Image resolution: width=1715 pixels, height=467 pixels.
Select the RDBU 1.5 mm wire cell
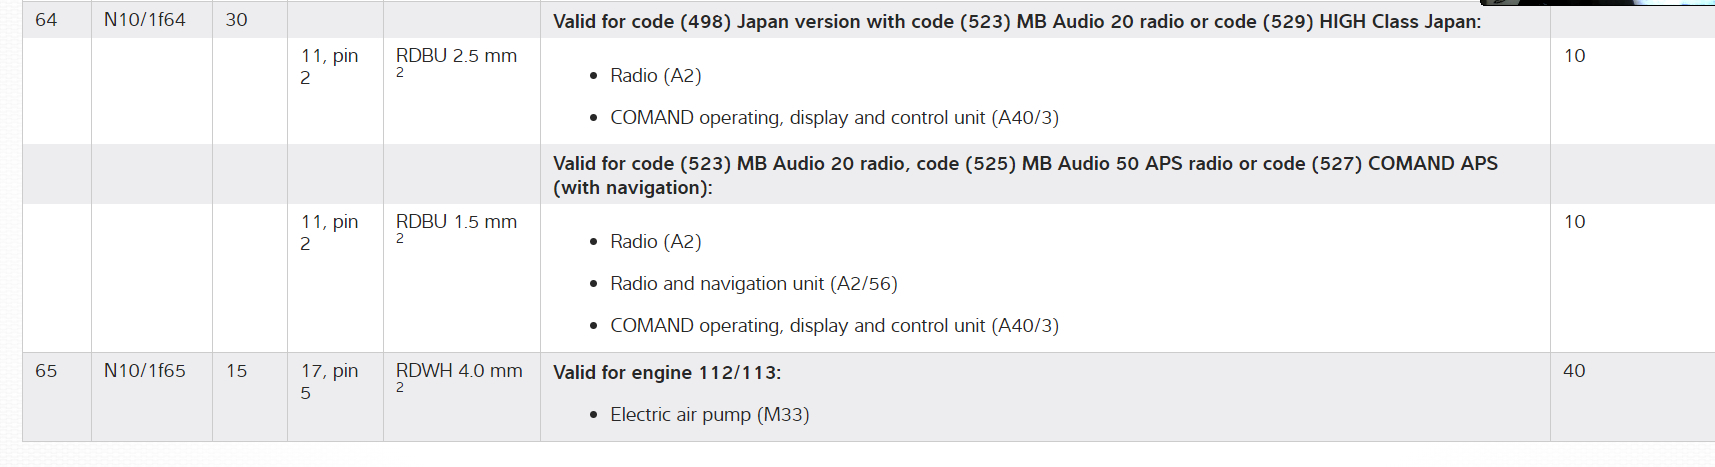point(456,223)
